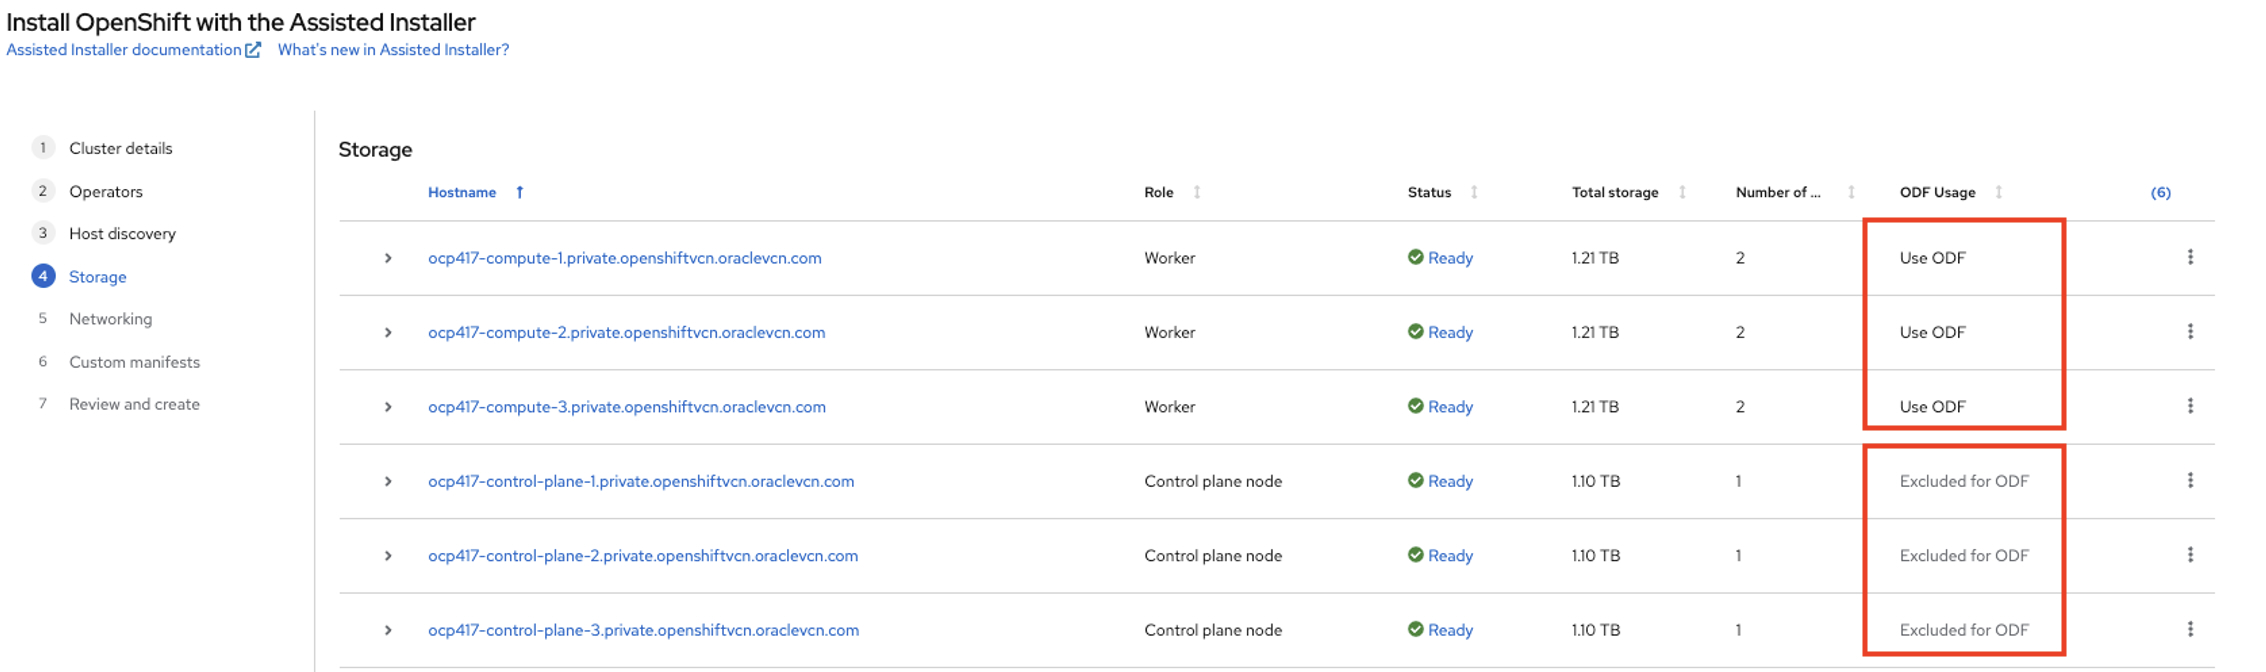
Task: Open kebab menu for ocp417-compute-3 row
Action: tap(2190, 406)
